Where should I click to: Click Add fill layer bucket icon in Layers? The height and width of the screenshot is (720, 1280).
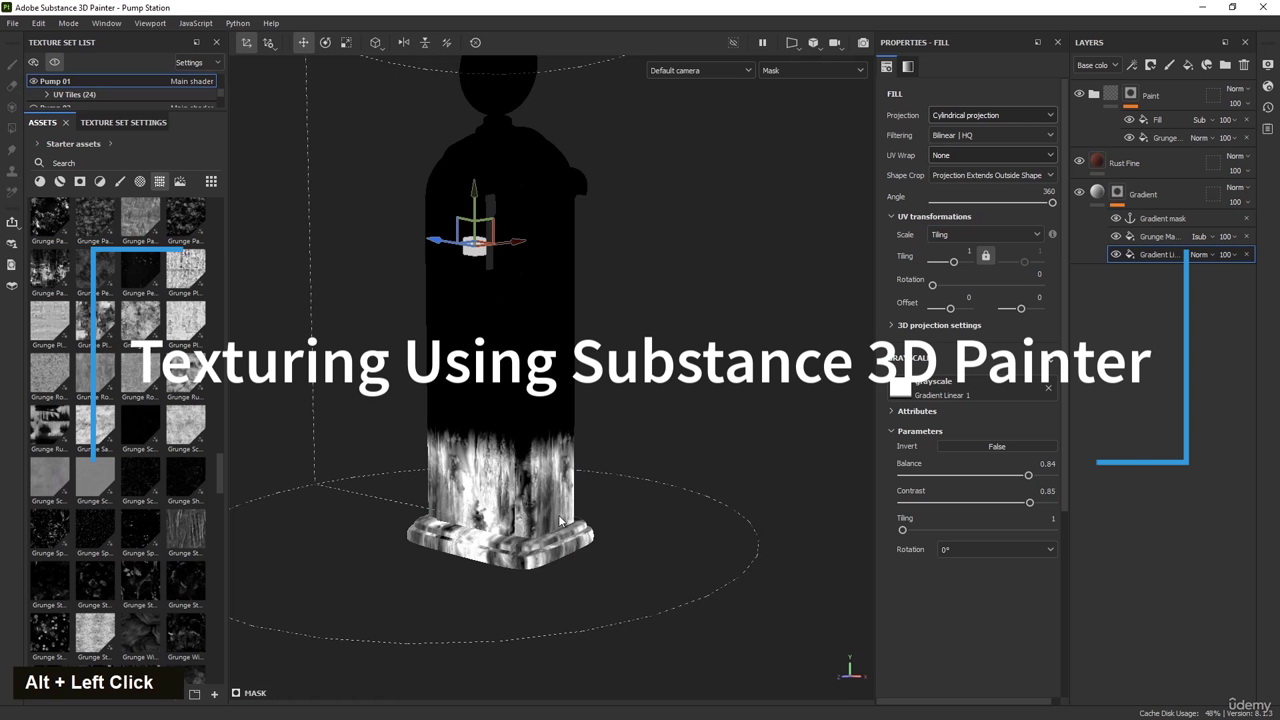(x=1188, y=65)
